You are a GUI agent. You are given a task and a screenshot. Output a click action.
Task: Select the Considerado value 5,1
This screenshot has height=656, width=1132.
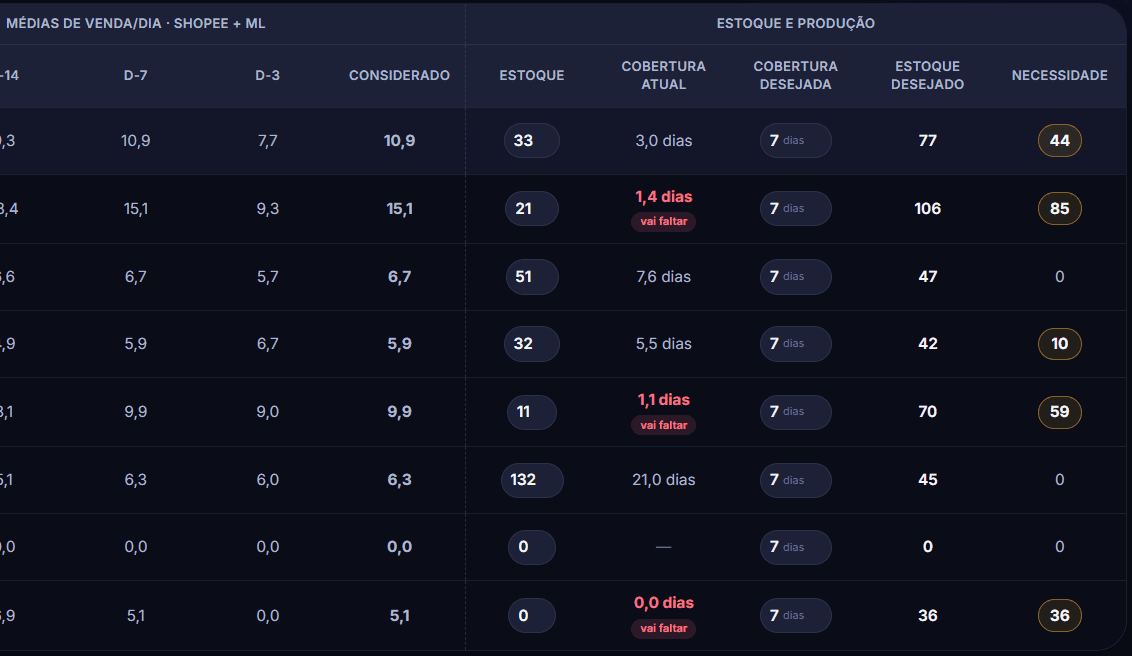click(x=399, y=616)
